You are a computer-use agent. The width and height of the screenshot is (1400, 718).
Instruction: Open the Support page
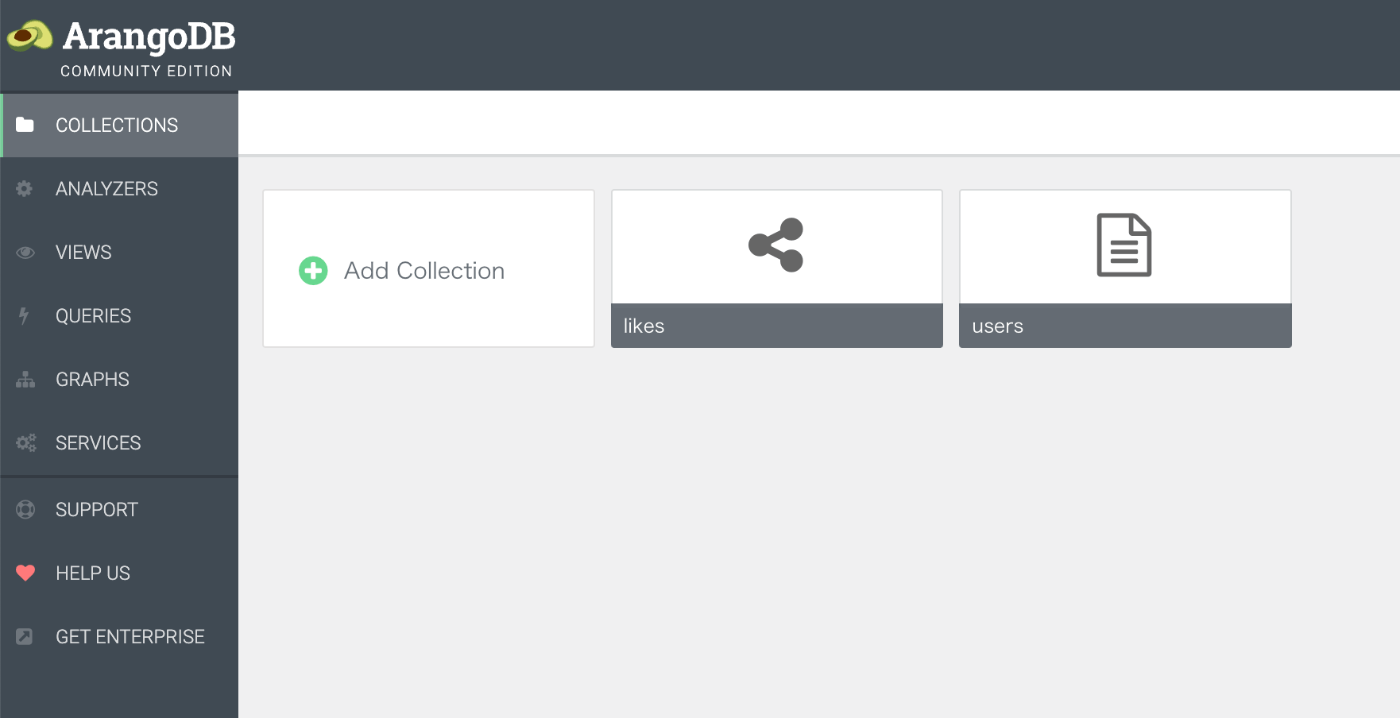(119, 510)
